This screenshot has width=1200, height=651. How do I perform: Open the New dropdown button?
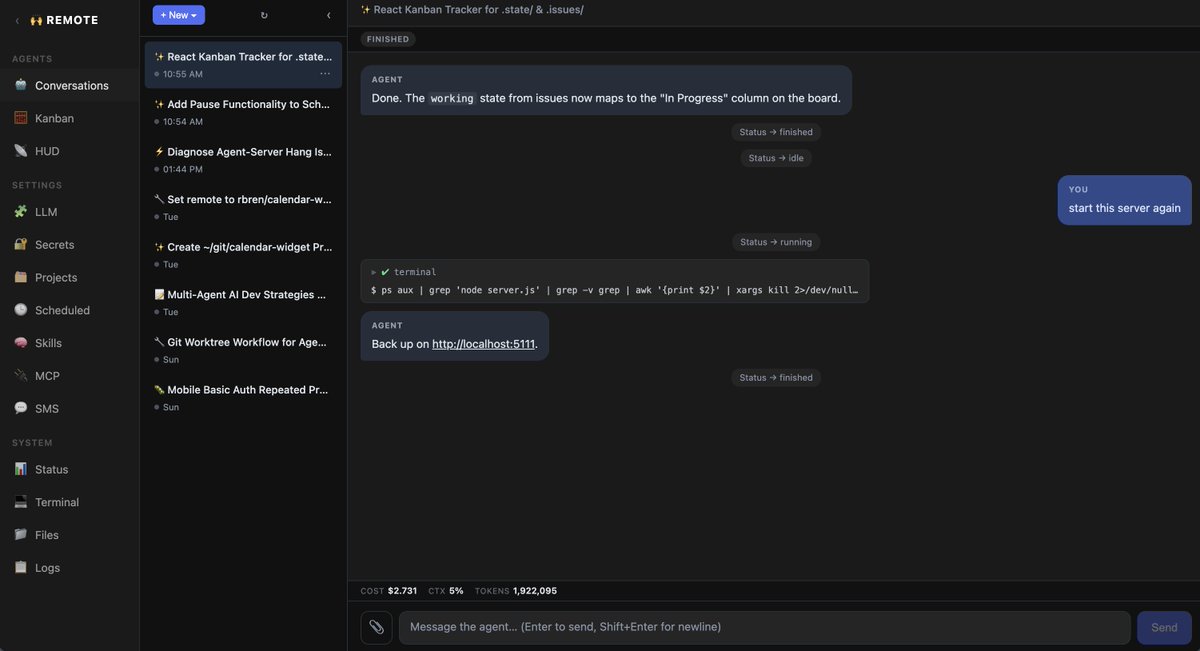pos(179,15)
